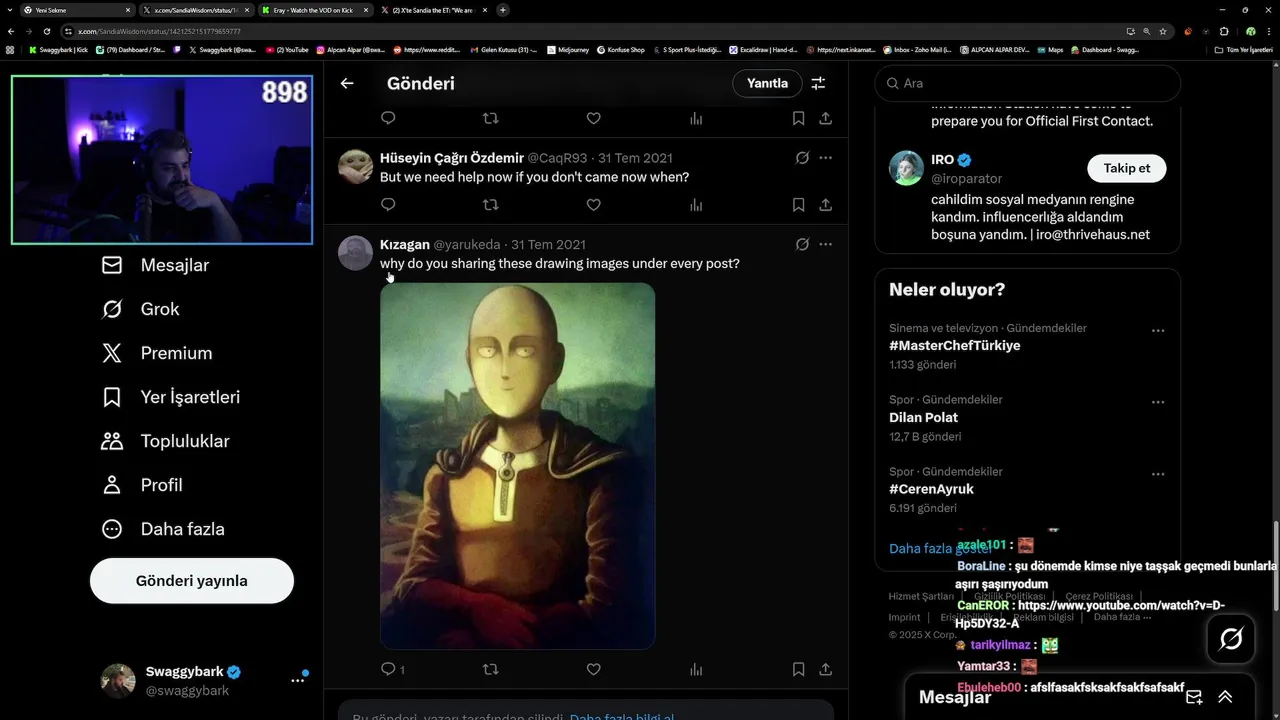Image resolution: width=1280 pixels, height=720 pixels.
Task: Reply to Kızagan's comment with one reply
Action: [392, 669]
